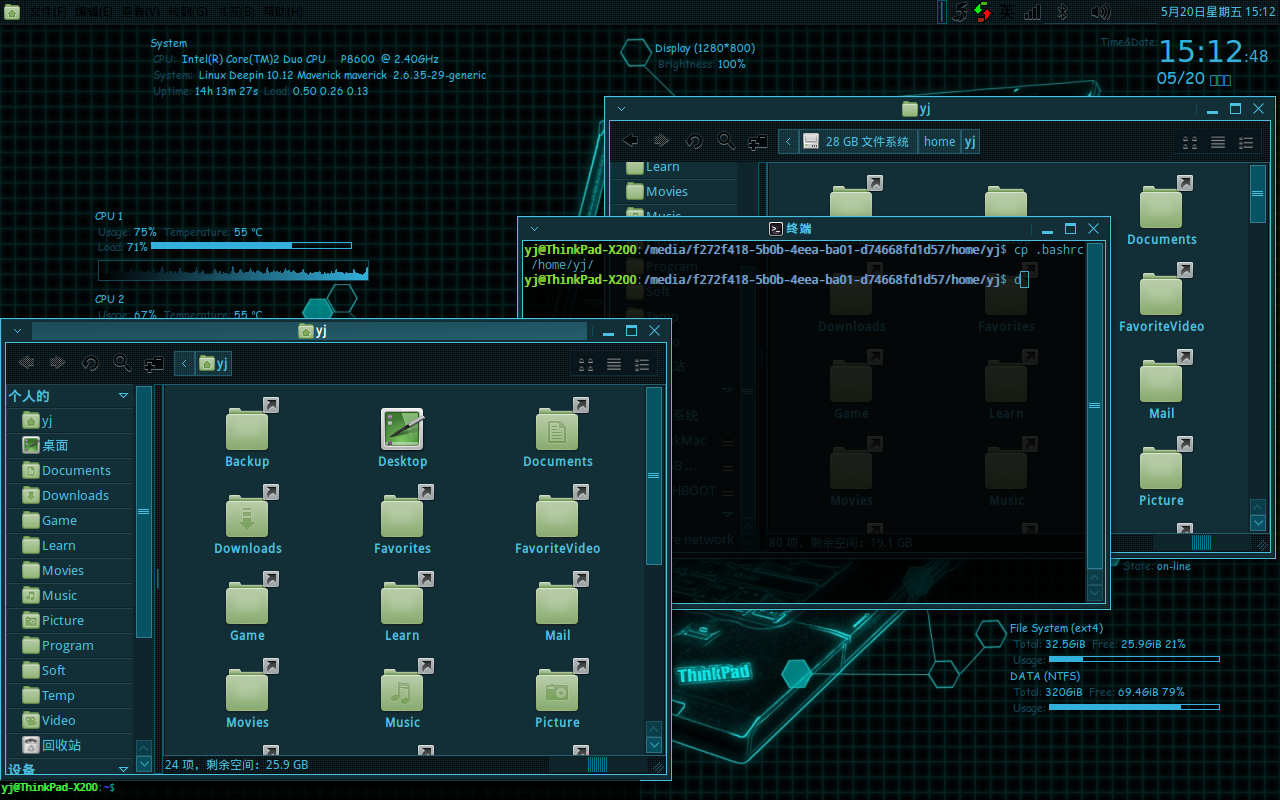Select the Picture folder in front yj window
1280x800 pixels.
pyautogui.click(x=557, y=689)
